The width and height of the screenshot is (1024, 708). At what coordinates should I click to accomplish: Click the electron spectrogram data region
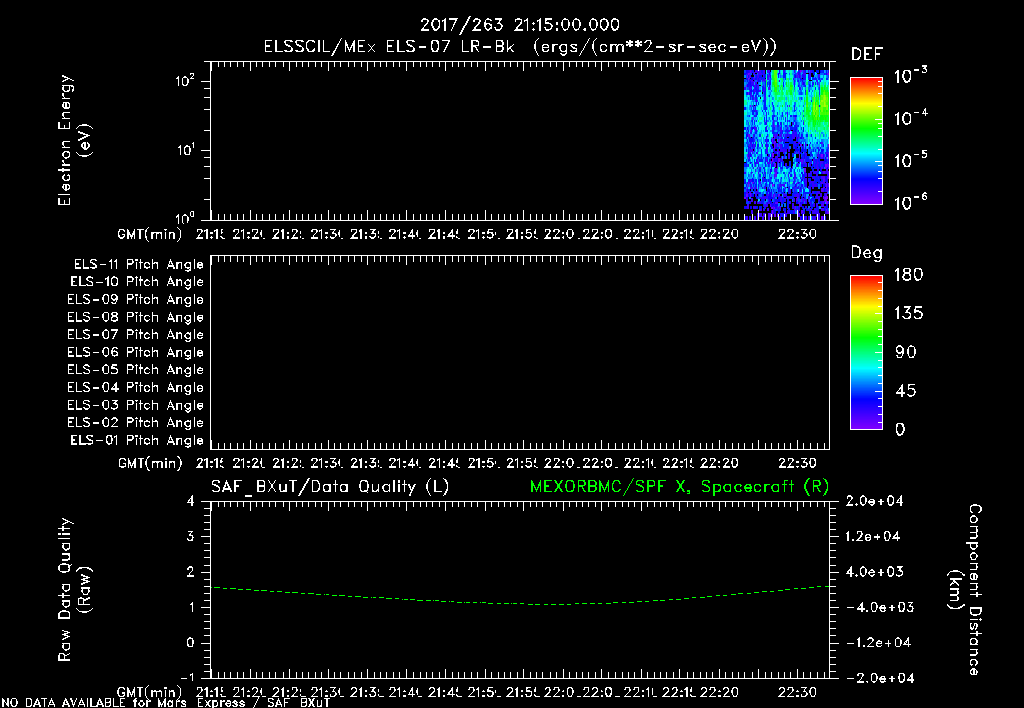(x=786, y=142)
